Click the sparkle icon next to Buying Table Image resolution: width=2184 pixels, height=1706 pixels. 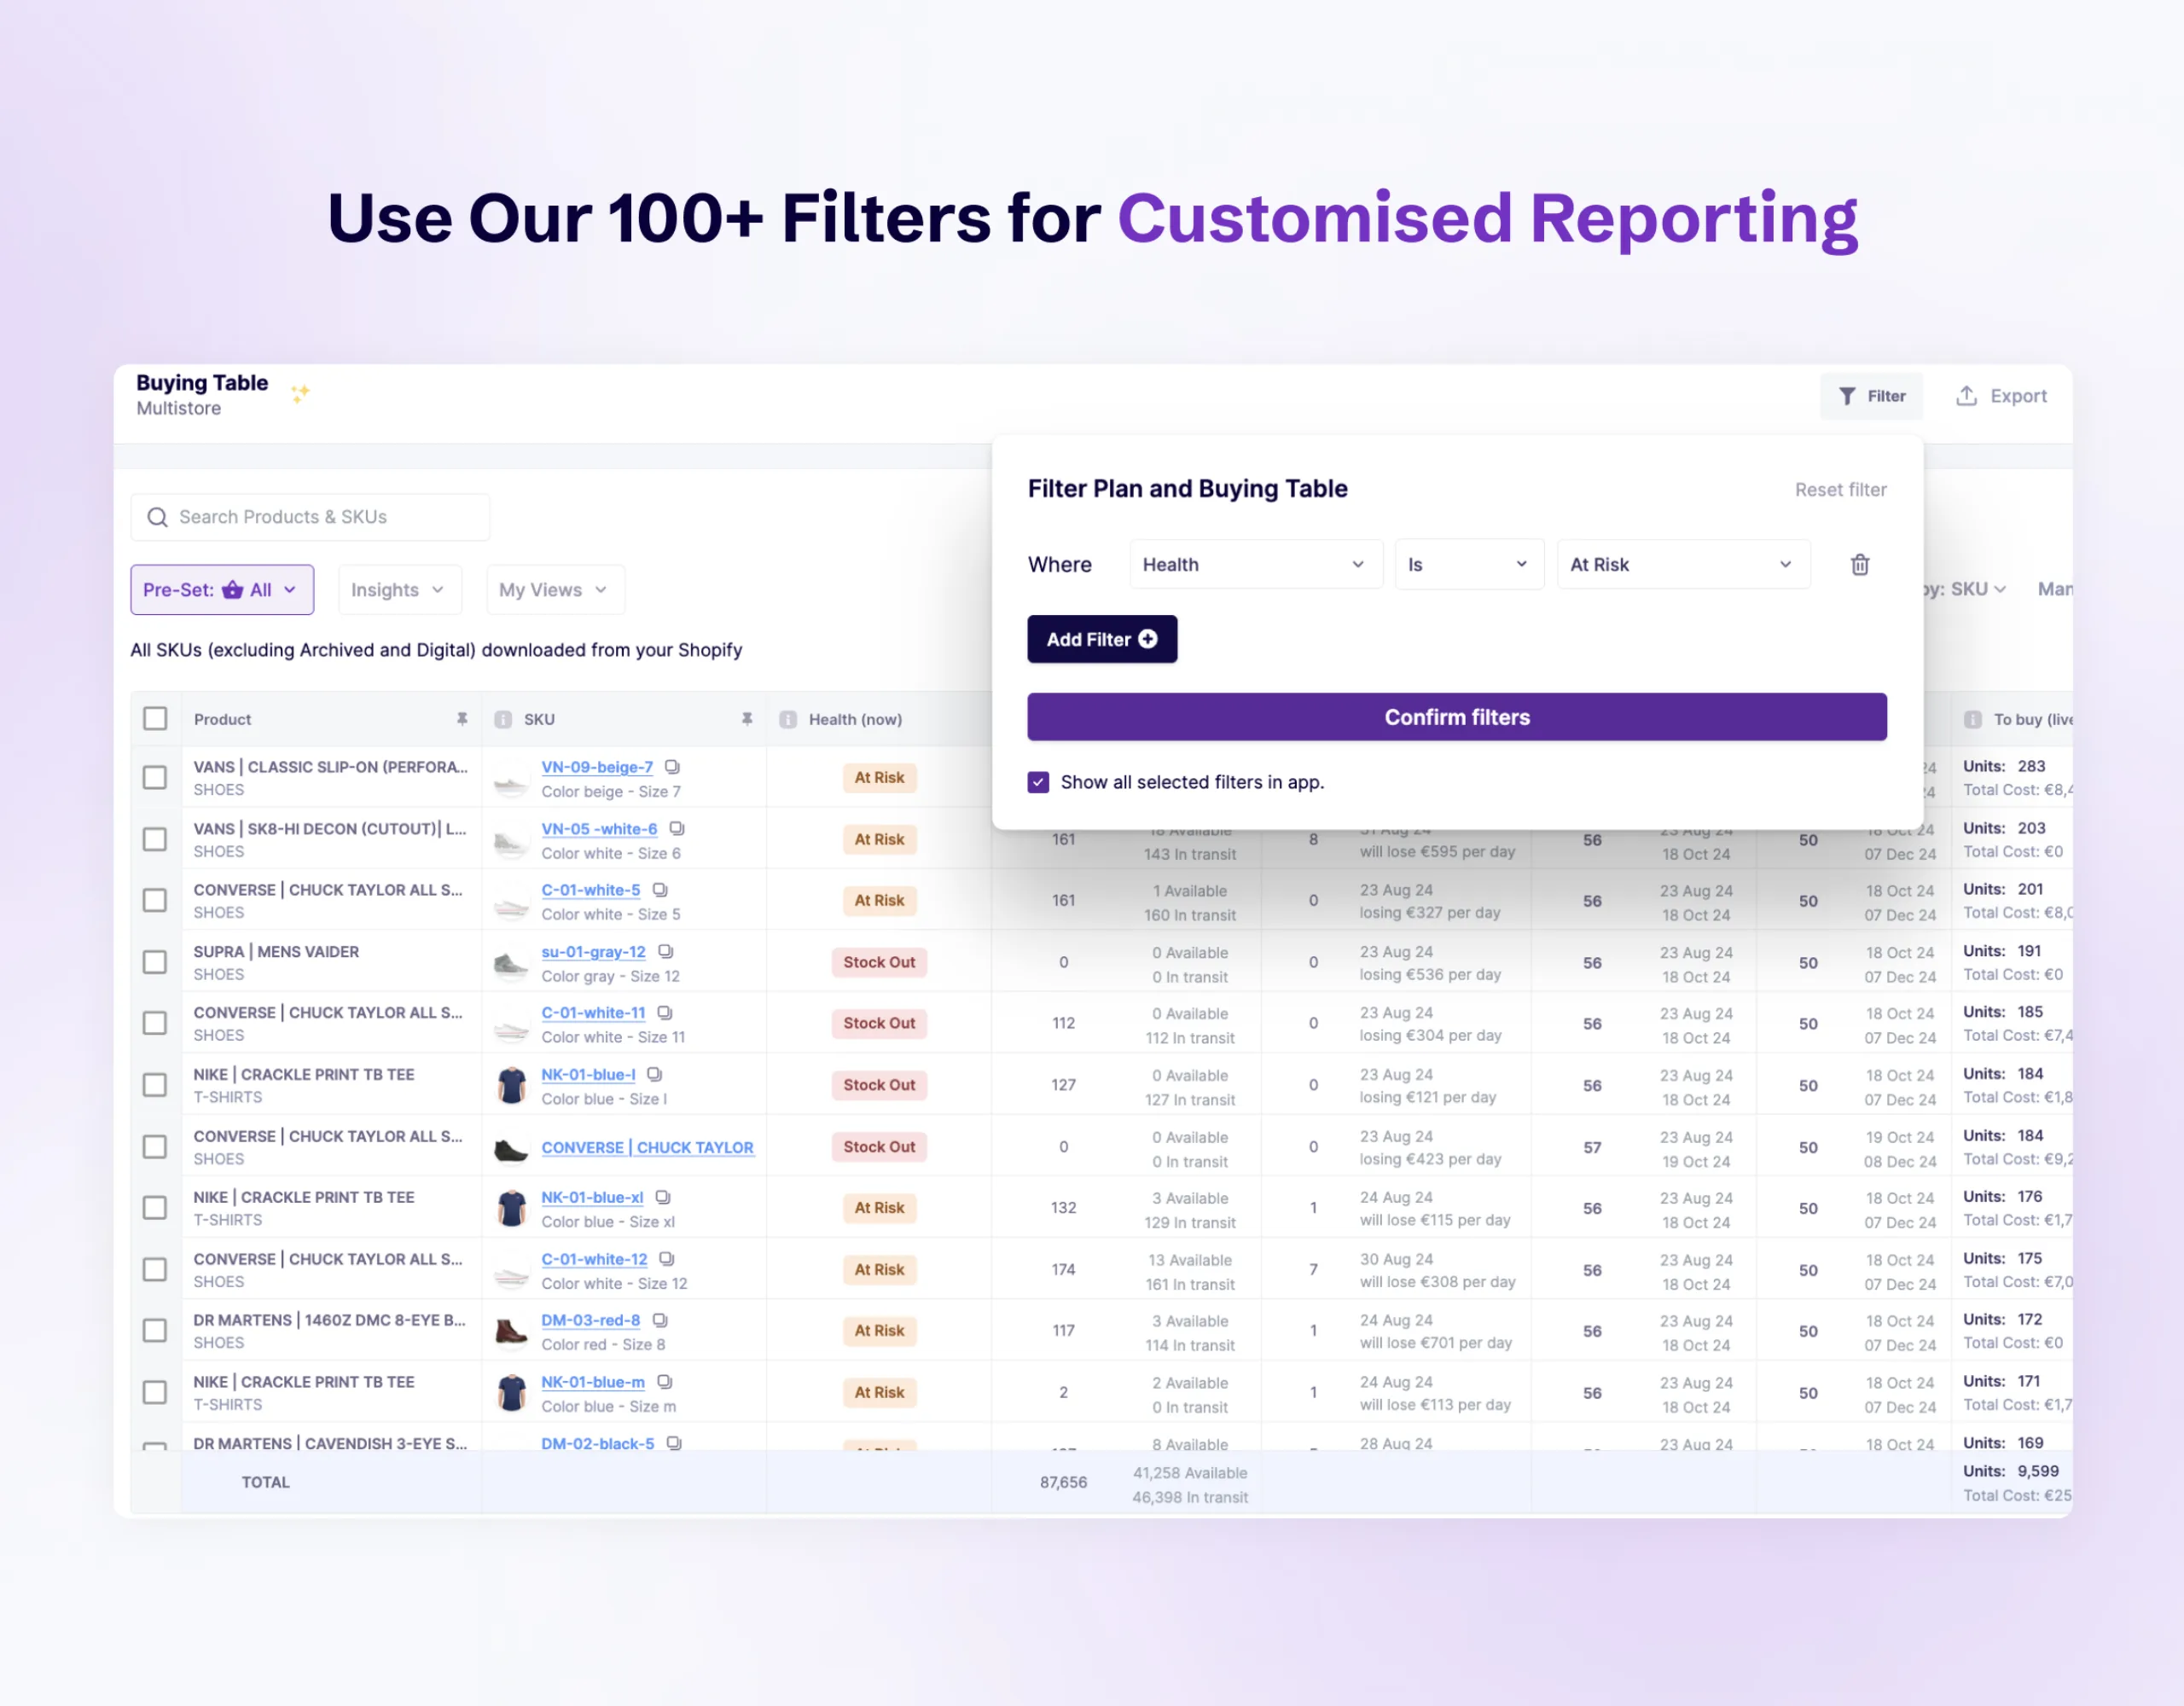(300, 393)
